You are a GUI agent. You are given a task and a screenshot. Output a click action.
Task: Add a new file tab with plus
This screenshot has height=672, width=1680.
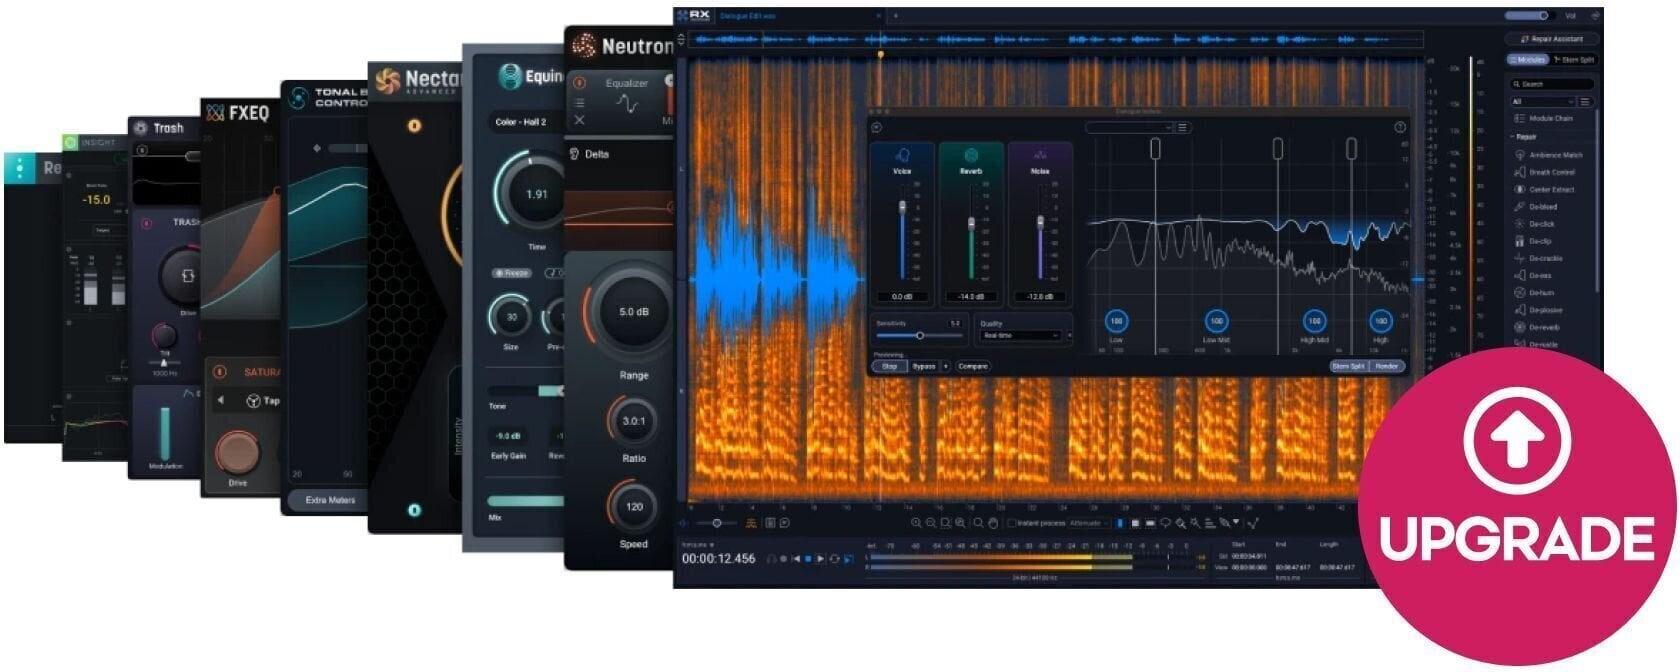pyautogui.click(x=896, y=16)
